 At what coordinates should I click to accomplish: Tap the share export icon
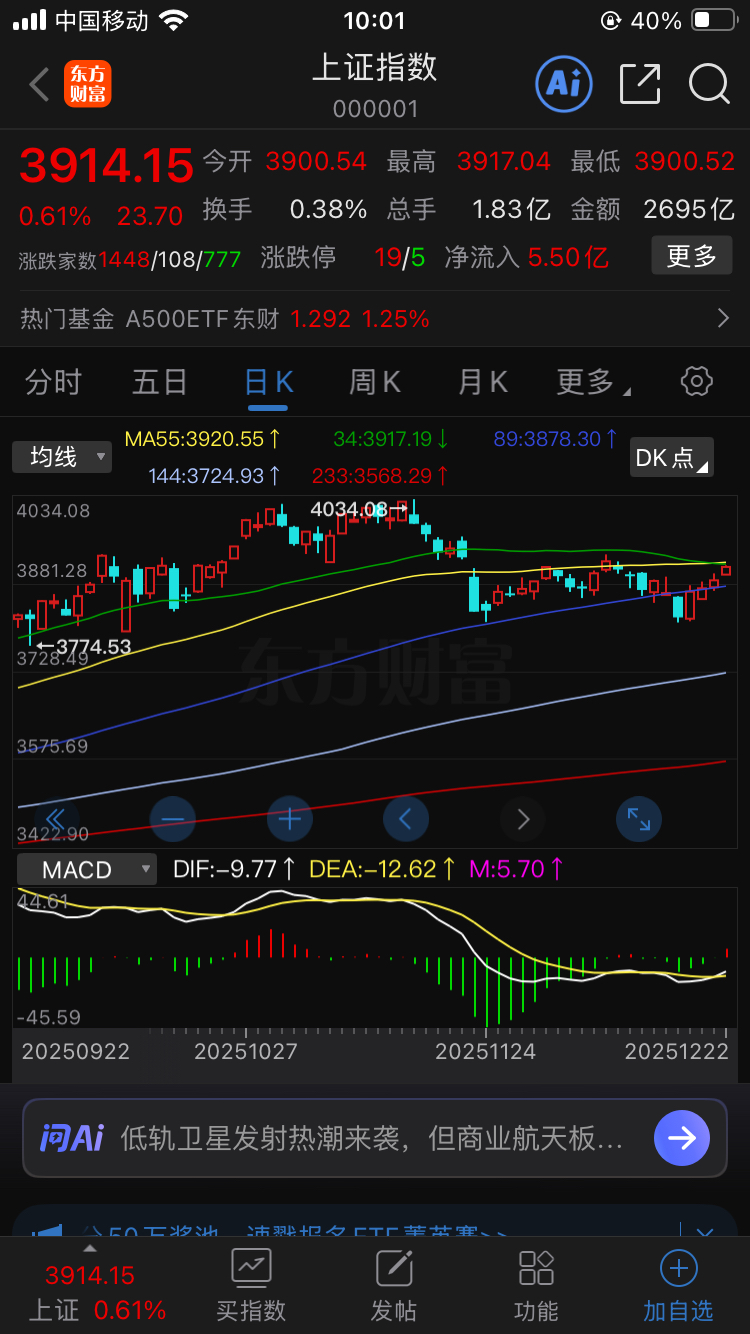640,84
